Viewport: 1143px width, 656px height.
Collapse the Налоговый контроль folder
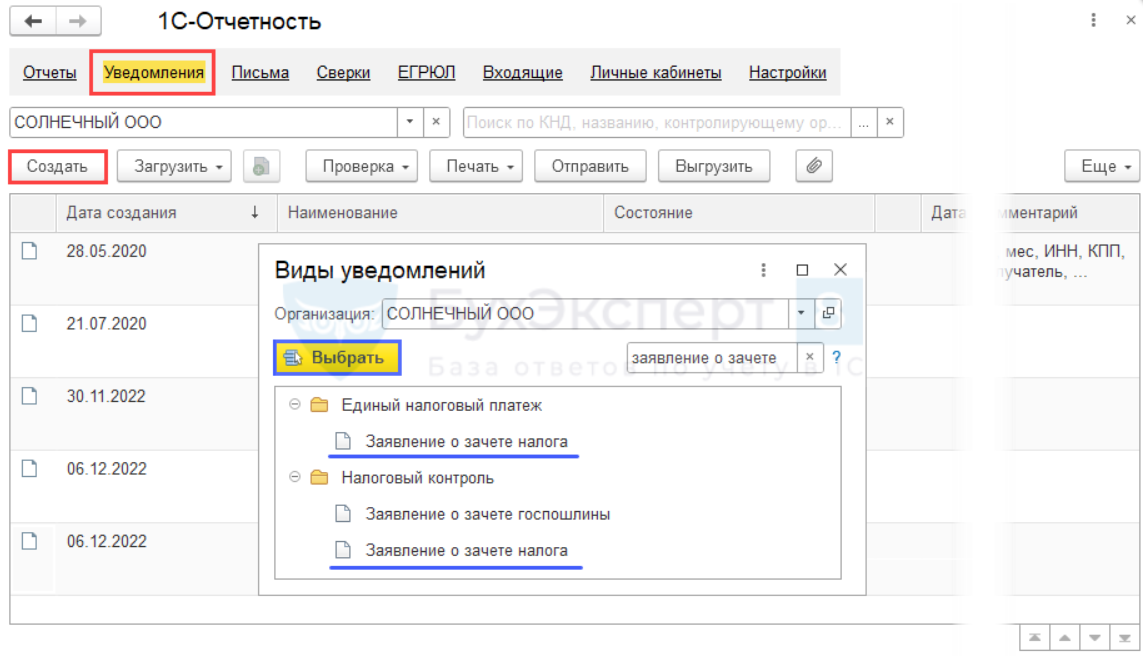tap(294, 477)
